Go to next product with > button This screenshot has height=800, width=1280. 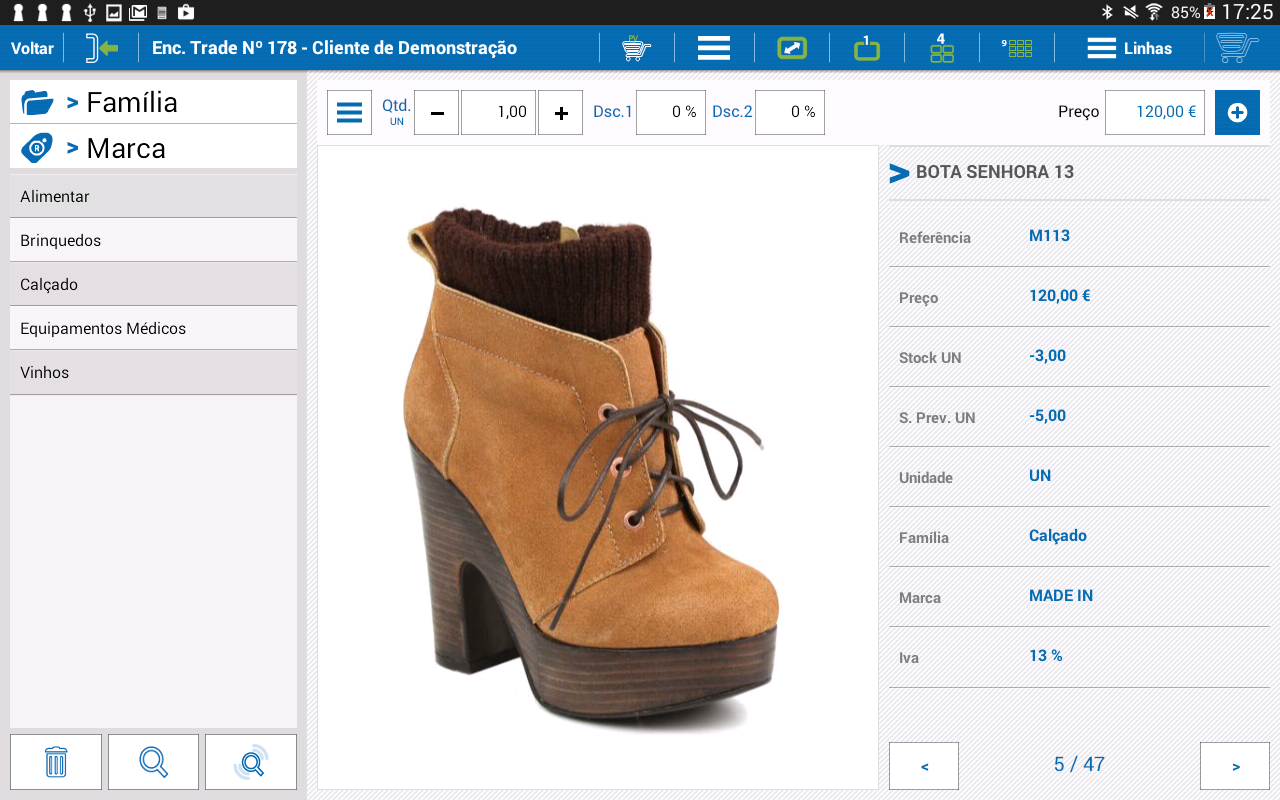tap(1235, 766)
